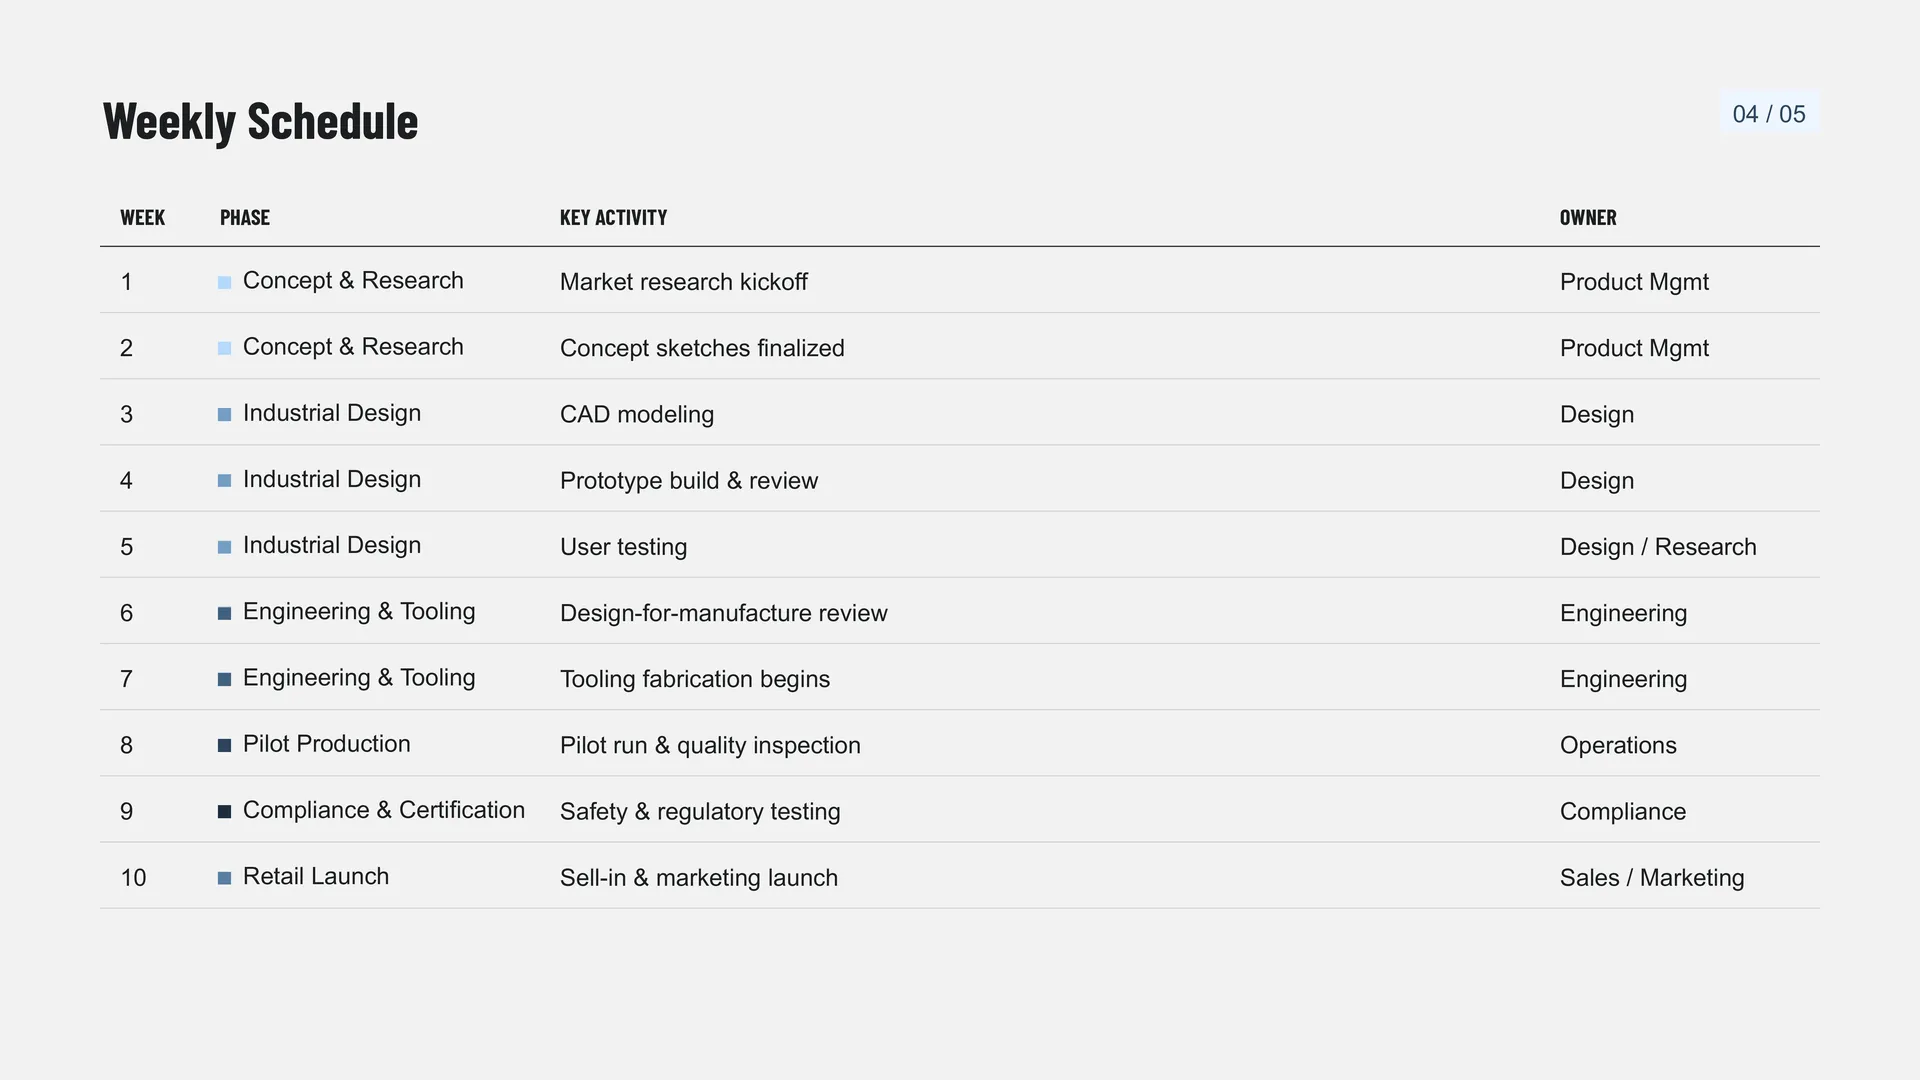Click the Retail Launch color square

[224, 878]
